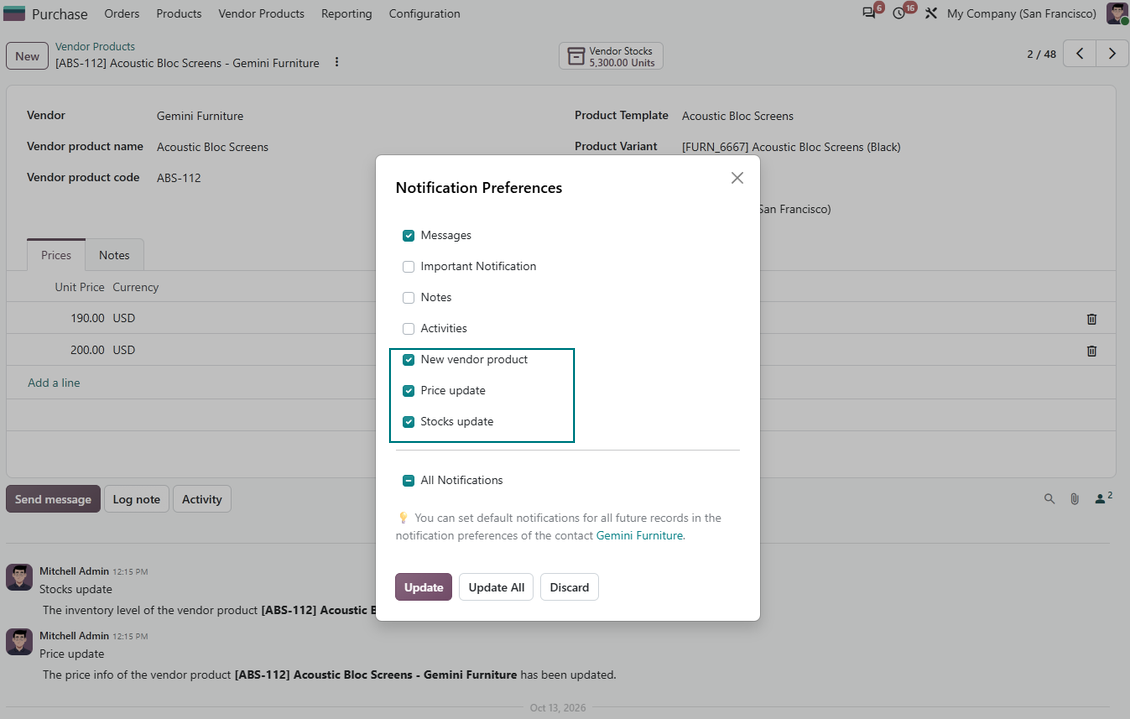This screenshot has width=1130, height=719.
Task: Uncheck New vendor product notification
Action: pos(409,360)
